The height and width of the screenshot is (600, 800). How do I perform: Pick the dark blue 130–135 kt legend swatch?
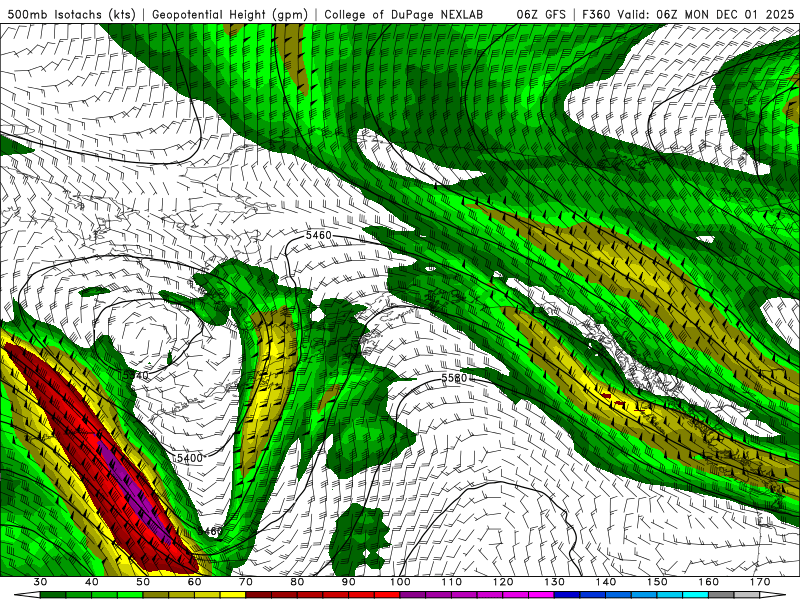click(x=567, y=595)
